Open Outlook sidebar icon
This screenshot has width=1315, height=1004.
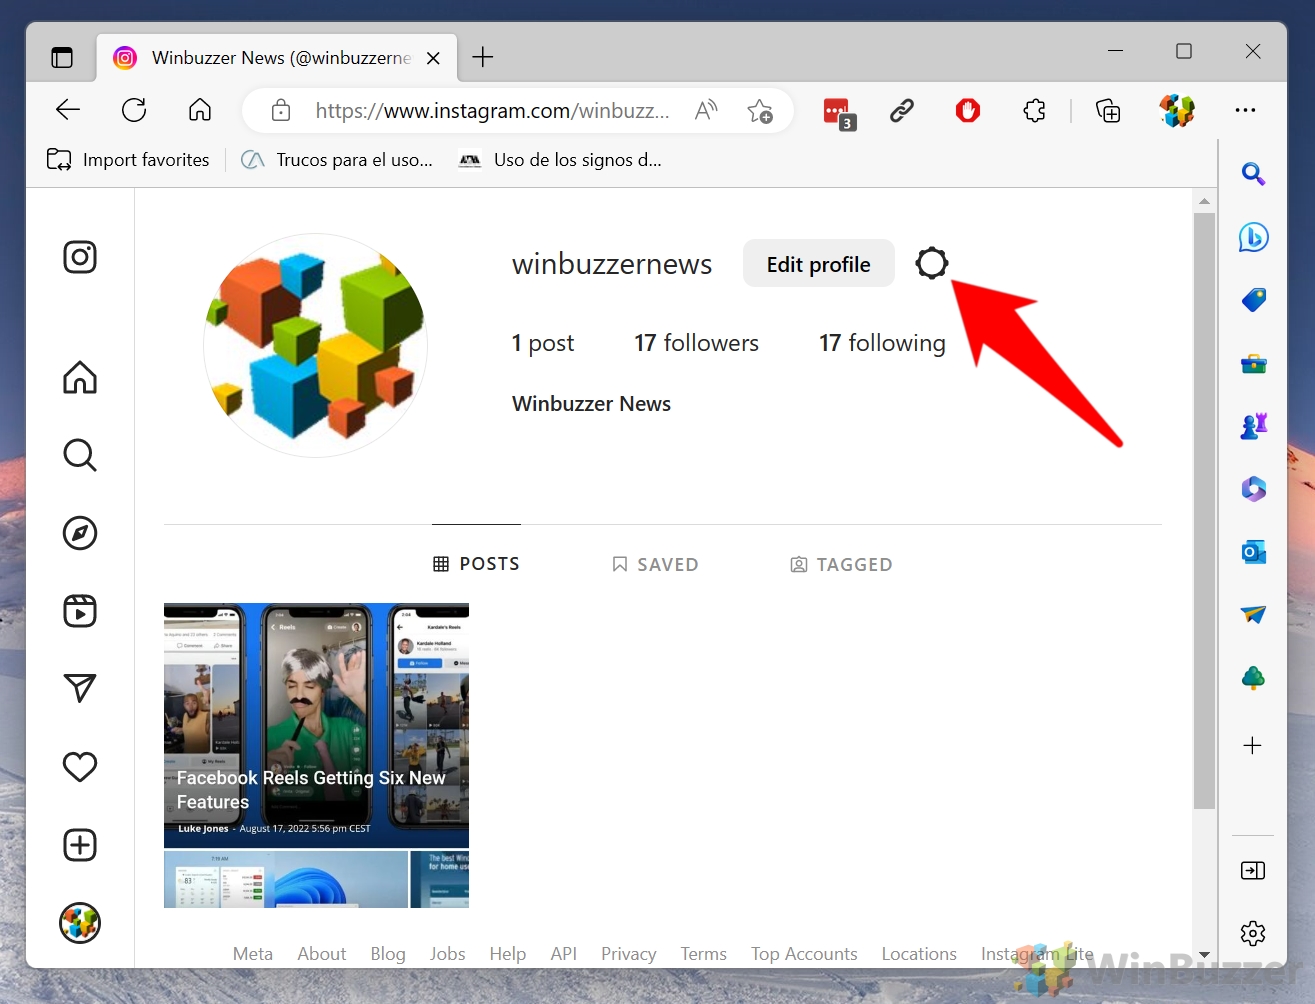tap(1253, 552)
